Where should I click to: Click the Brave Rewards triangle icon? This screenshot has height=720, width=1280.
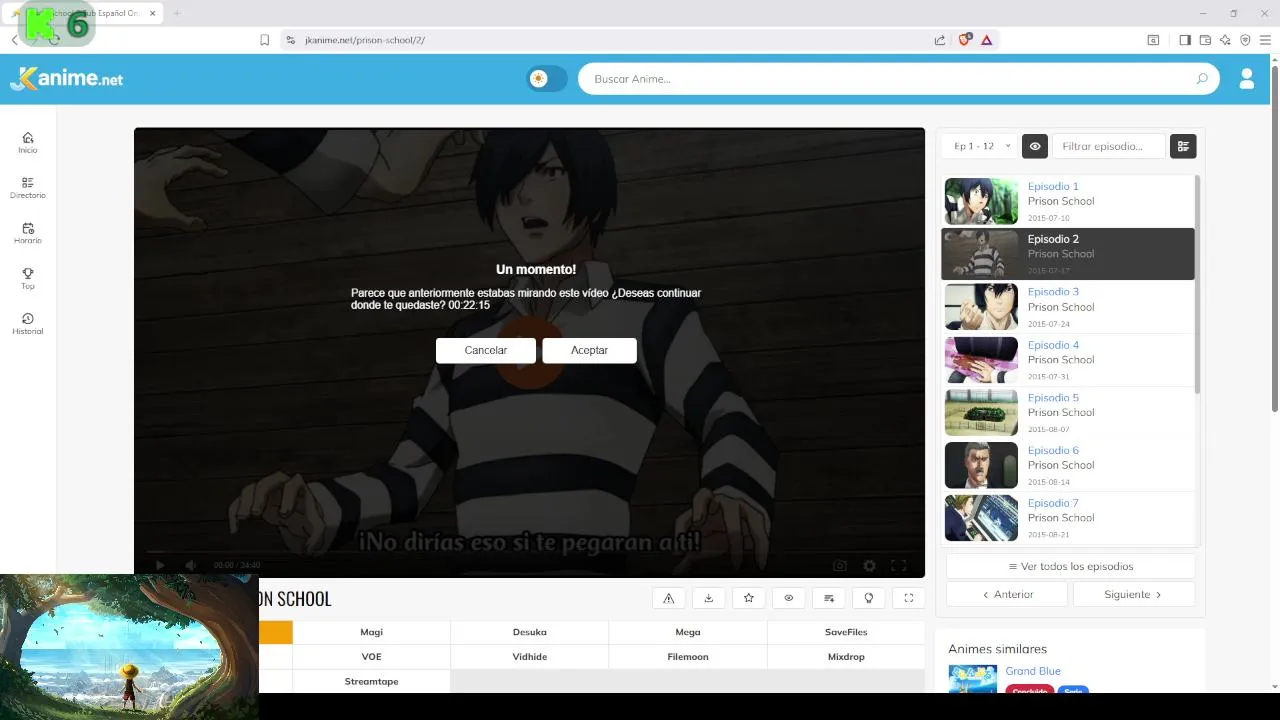coord(986,40)
